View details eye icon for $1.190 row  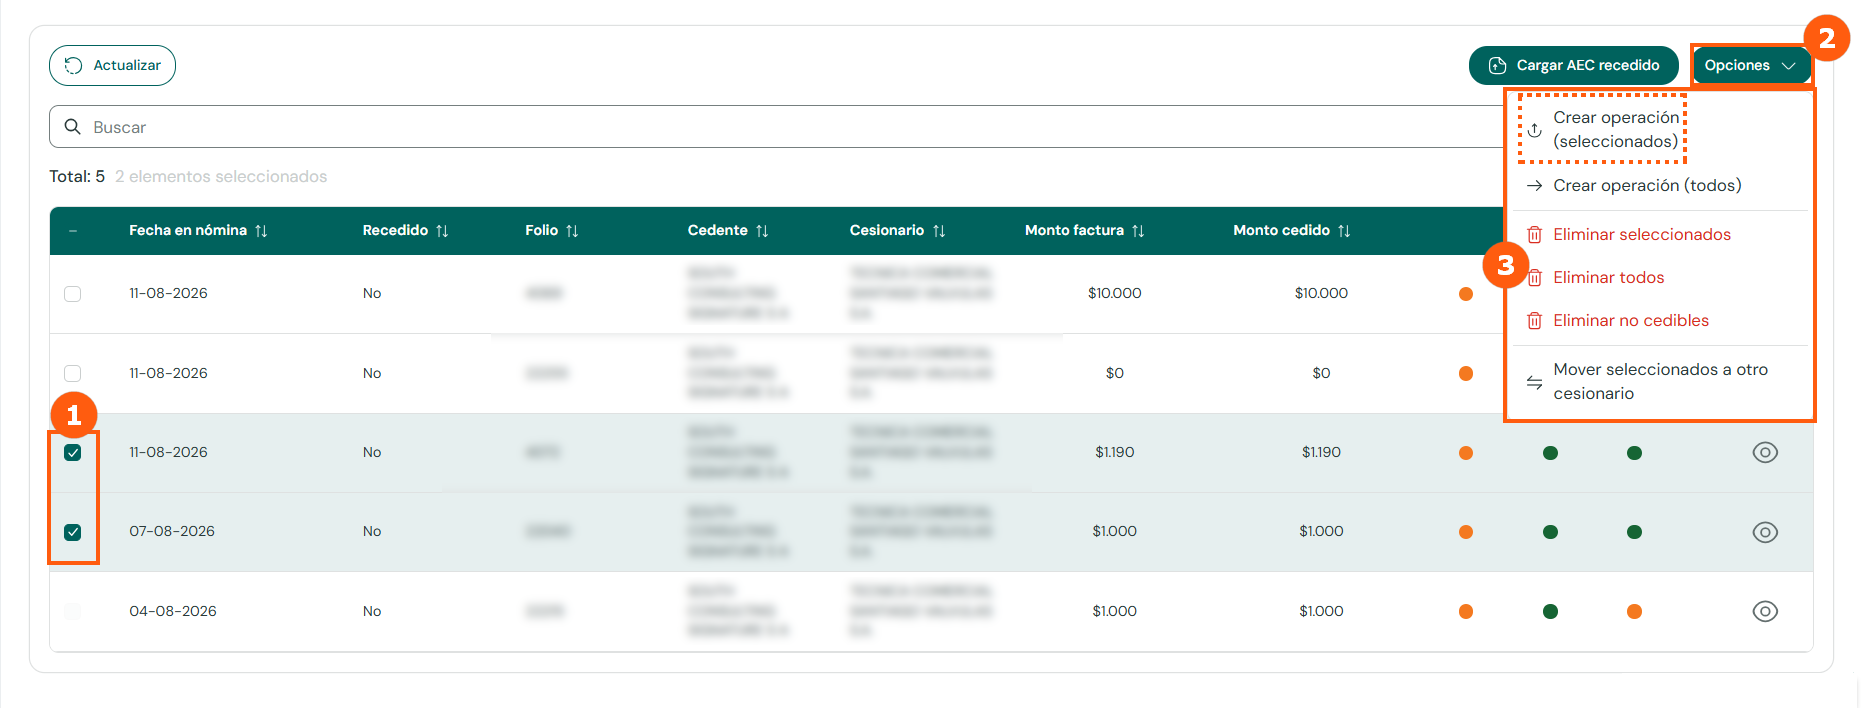click(x=1765, y=453)
